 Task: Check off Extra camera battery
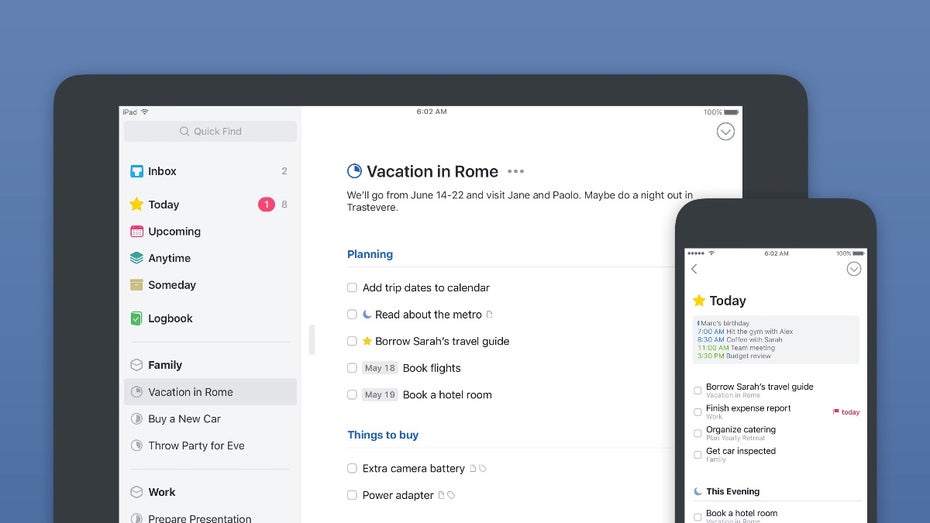click(x=352, y=468)
